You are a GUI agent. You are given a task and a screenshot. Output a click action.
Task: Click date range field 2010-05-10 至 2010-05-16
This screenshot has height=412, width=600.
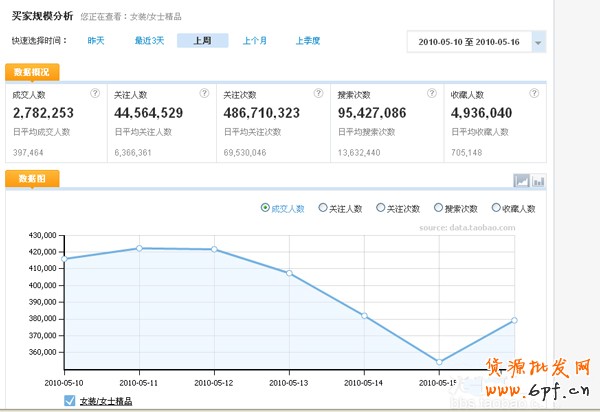pos(469,42)
